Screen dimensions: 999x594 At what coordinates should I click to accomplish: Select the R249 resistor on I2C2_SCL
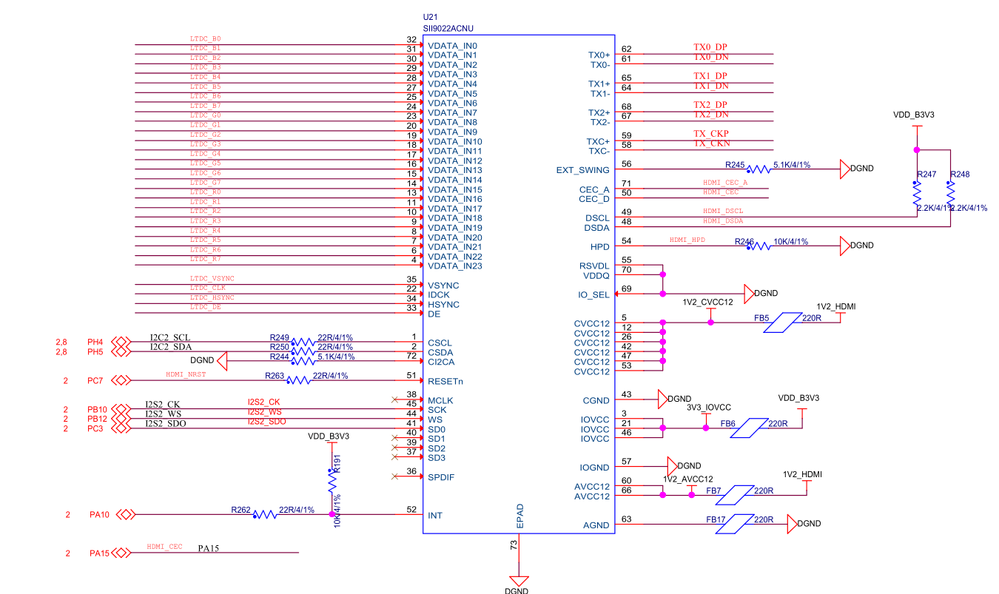(x=303, y=342)
